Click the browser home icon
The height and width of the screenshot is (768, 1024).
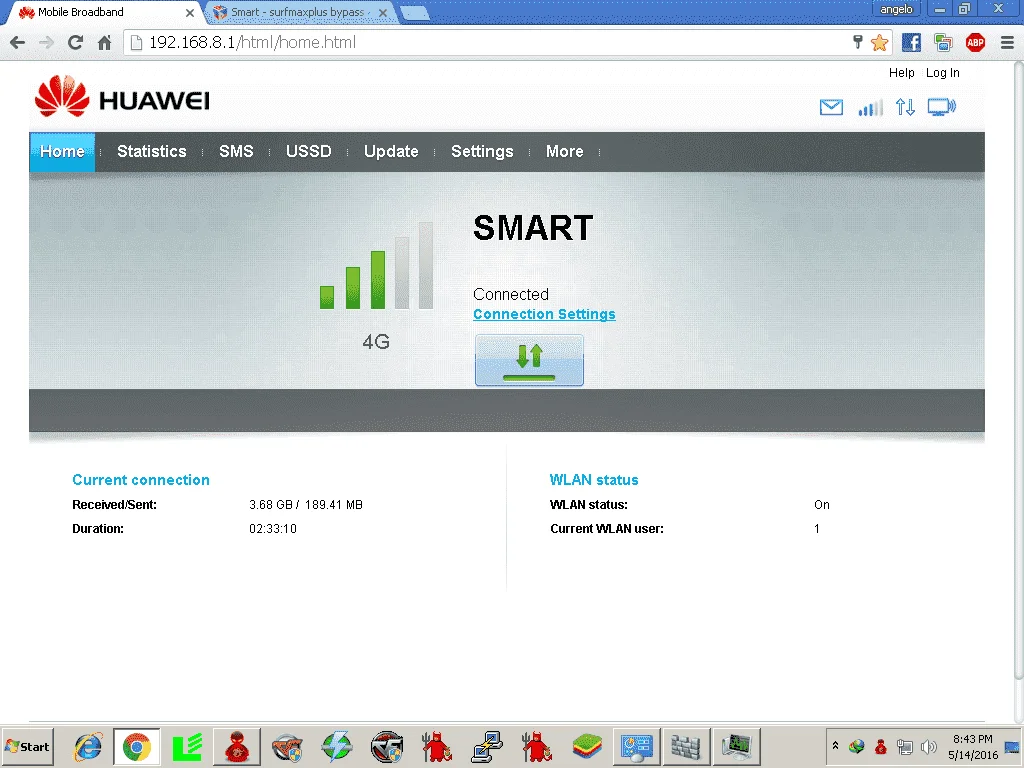click(104, 42)
